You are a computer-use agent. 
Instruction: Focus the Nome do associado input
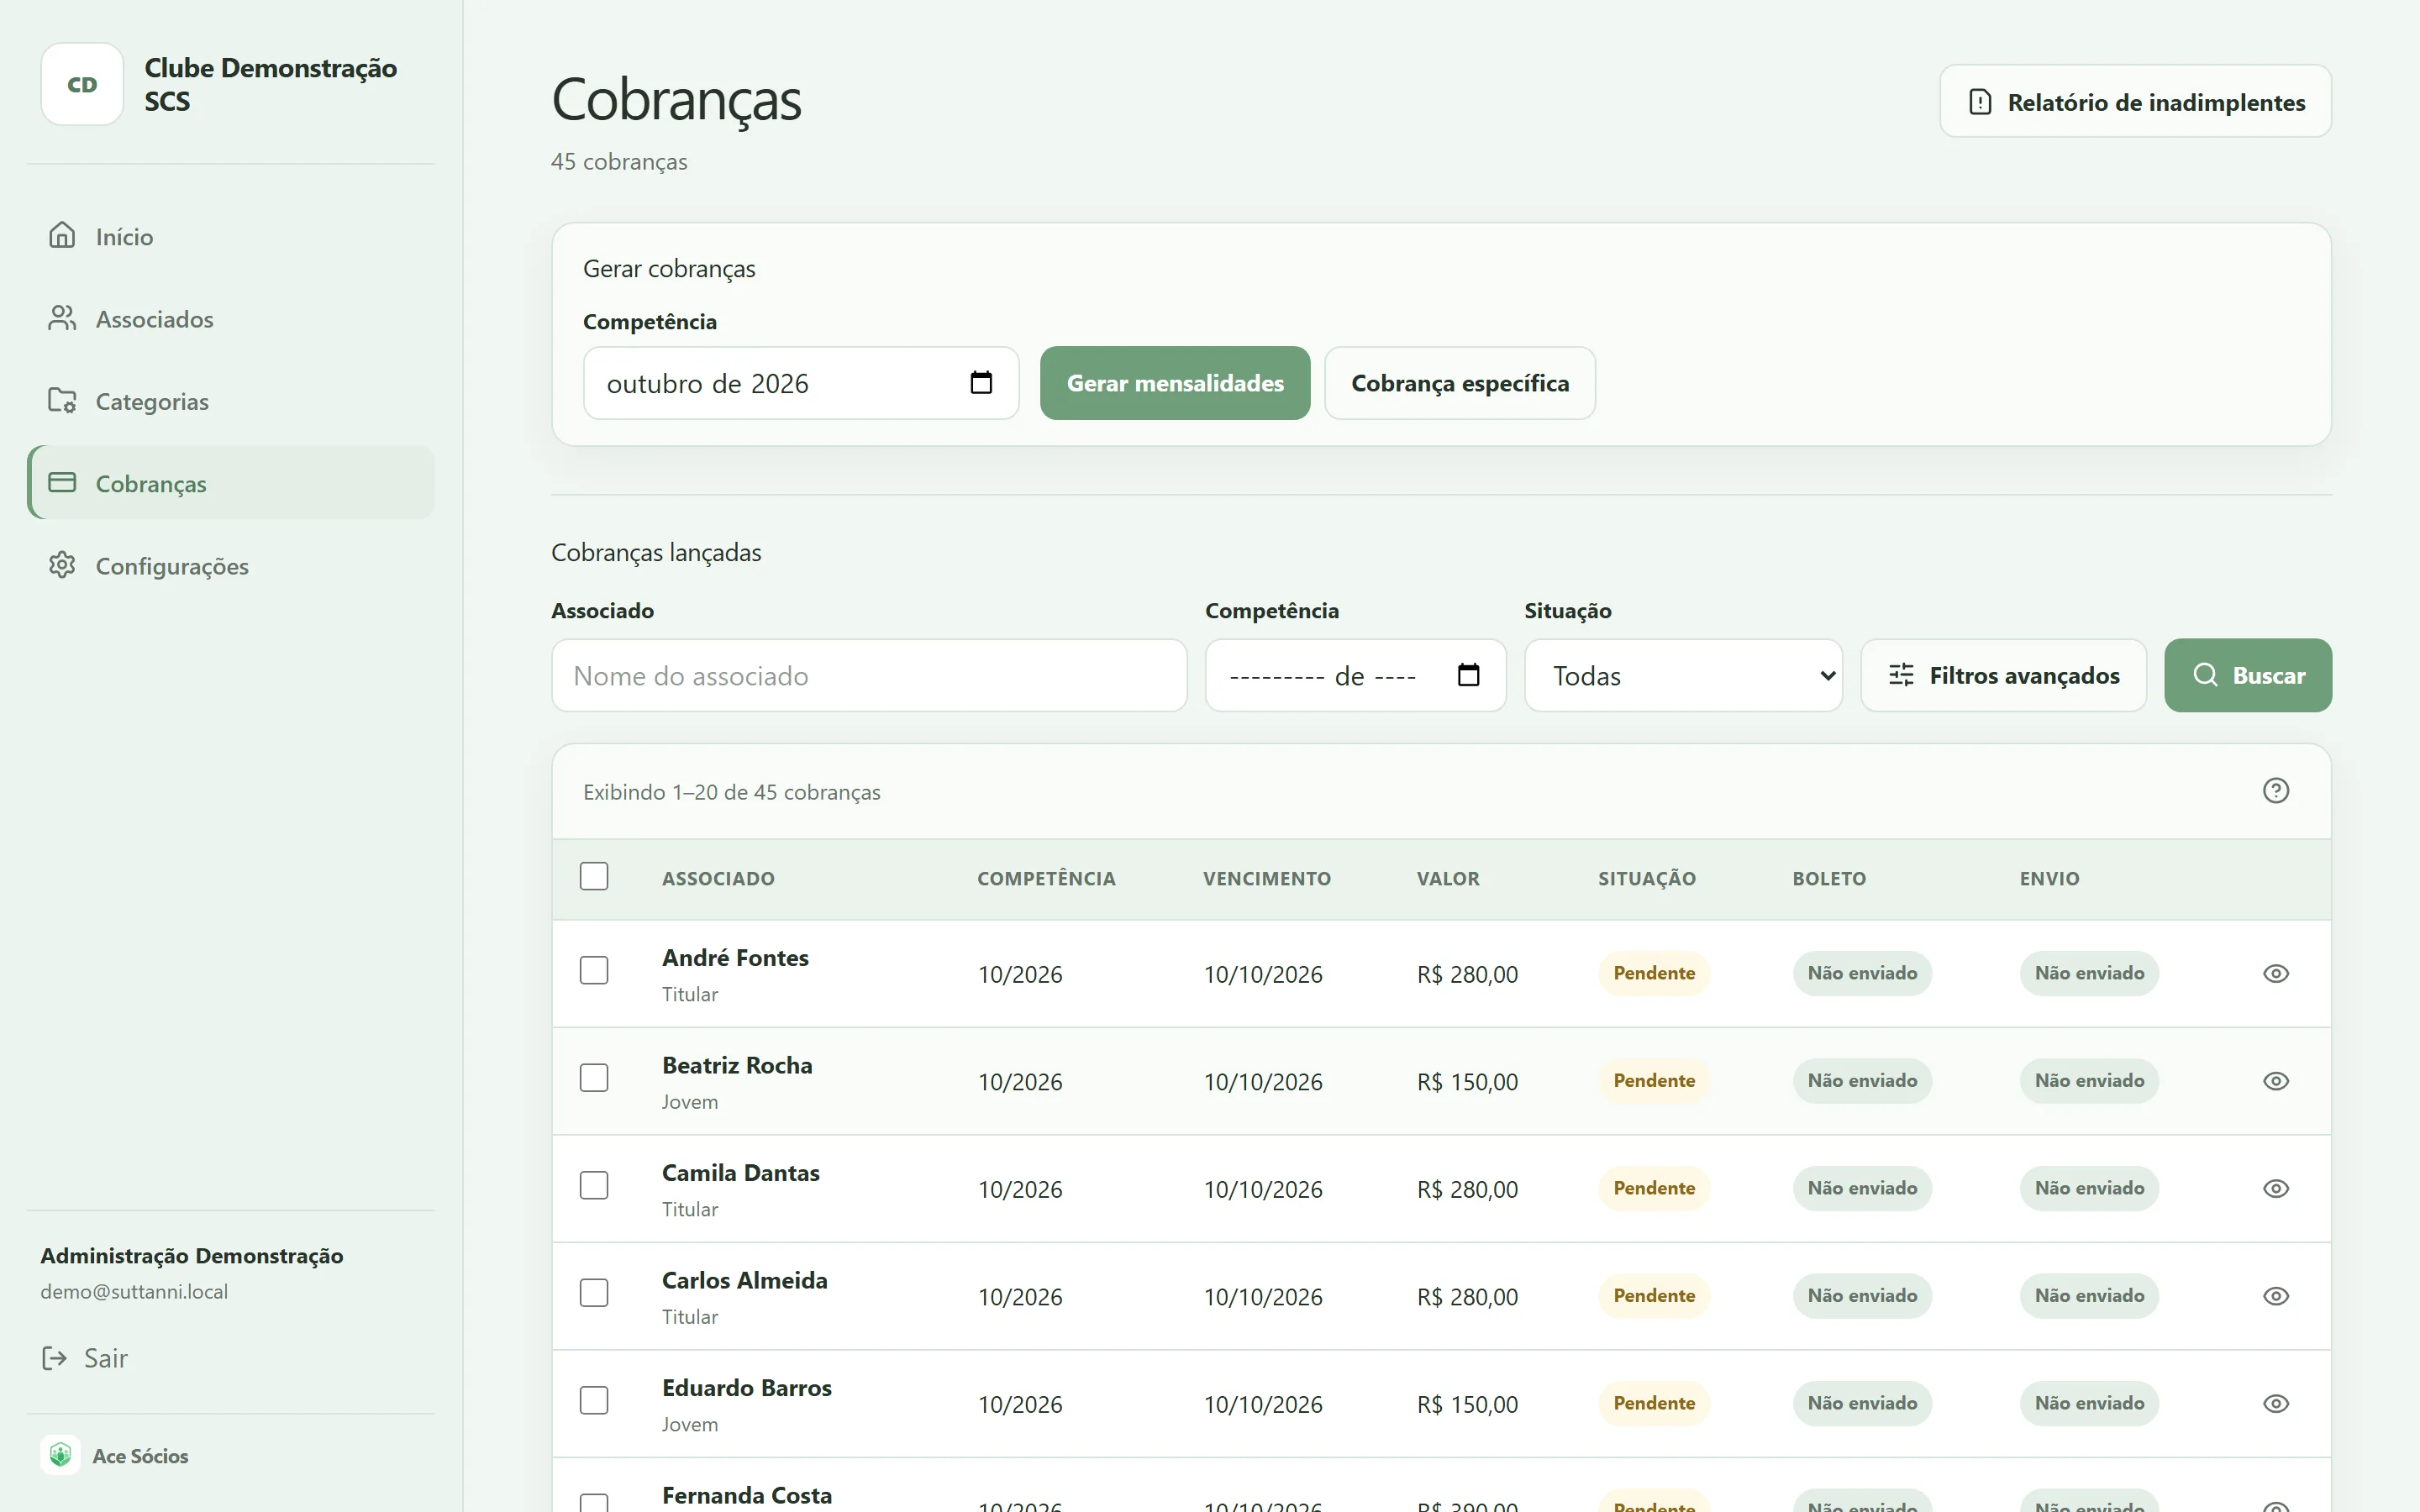(x=869, y=675)
